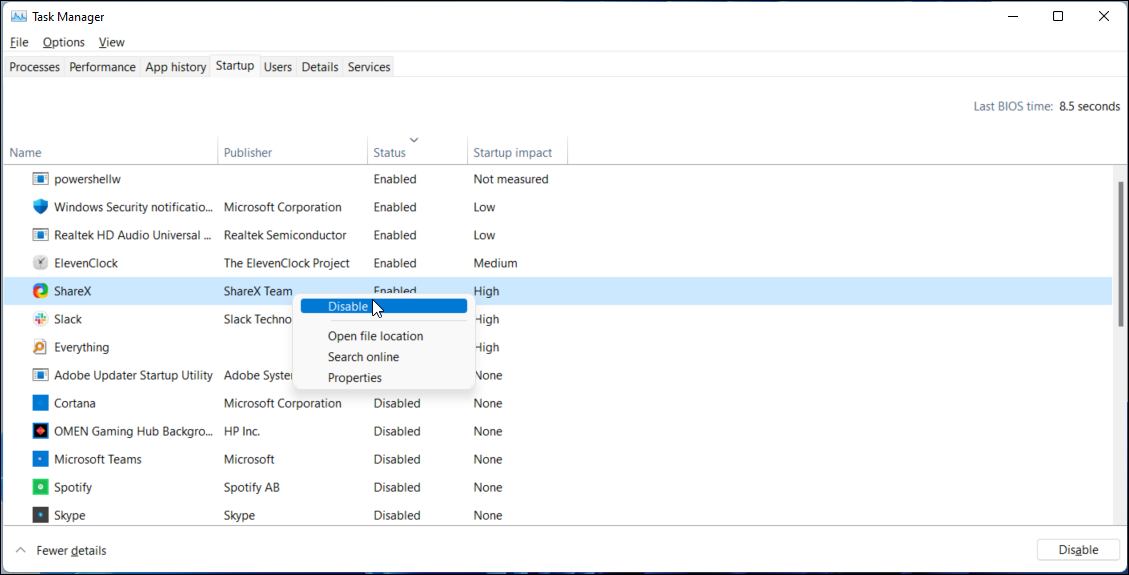Select the Microsoft Teams row name
The height and width of the screenshot is (575, 1129).
click(x=98, y=459)
